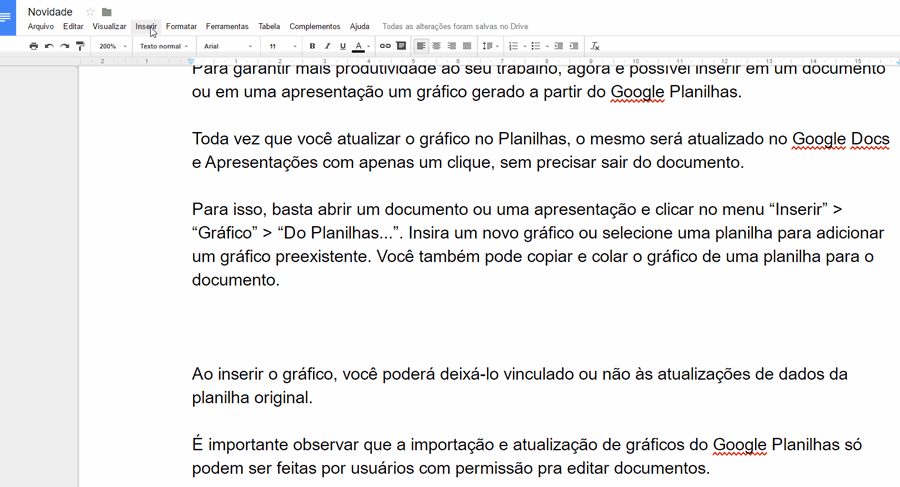This screenshot has height=487, width=900.
Task: Expand bulleted list options arrow
Action: tap(547, 46)
